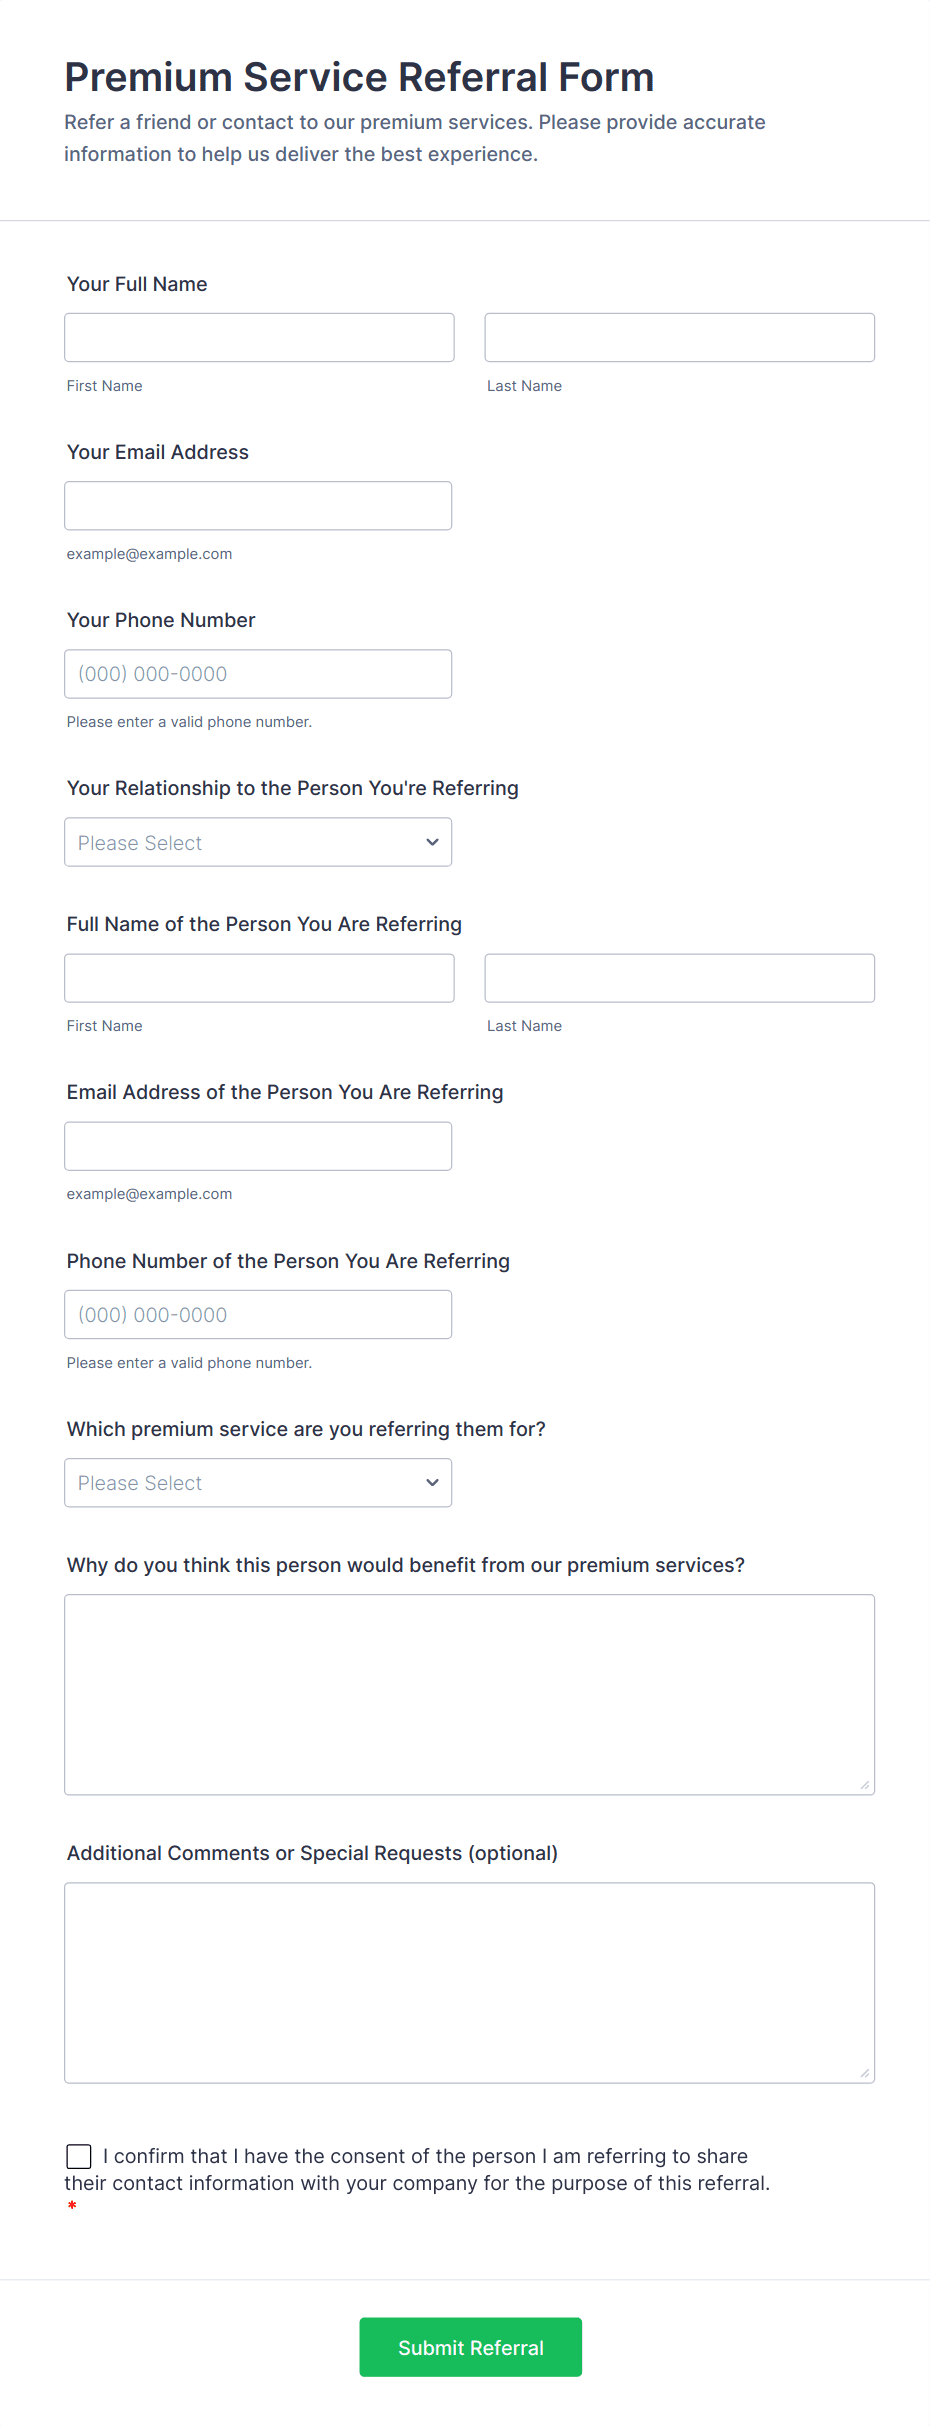Click the referred person's phone number field
Screen dimensions: 930x2426
point(258,1314)
